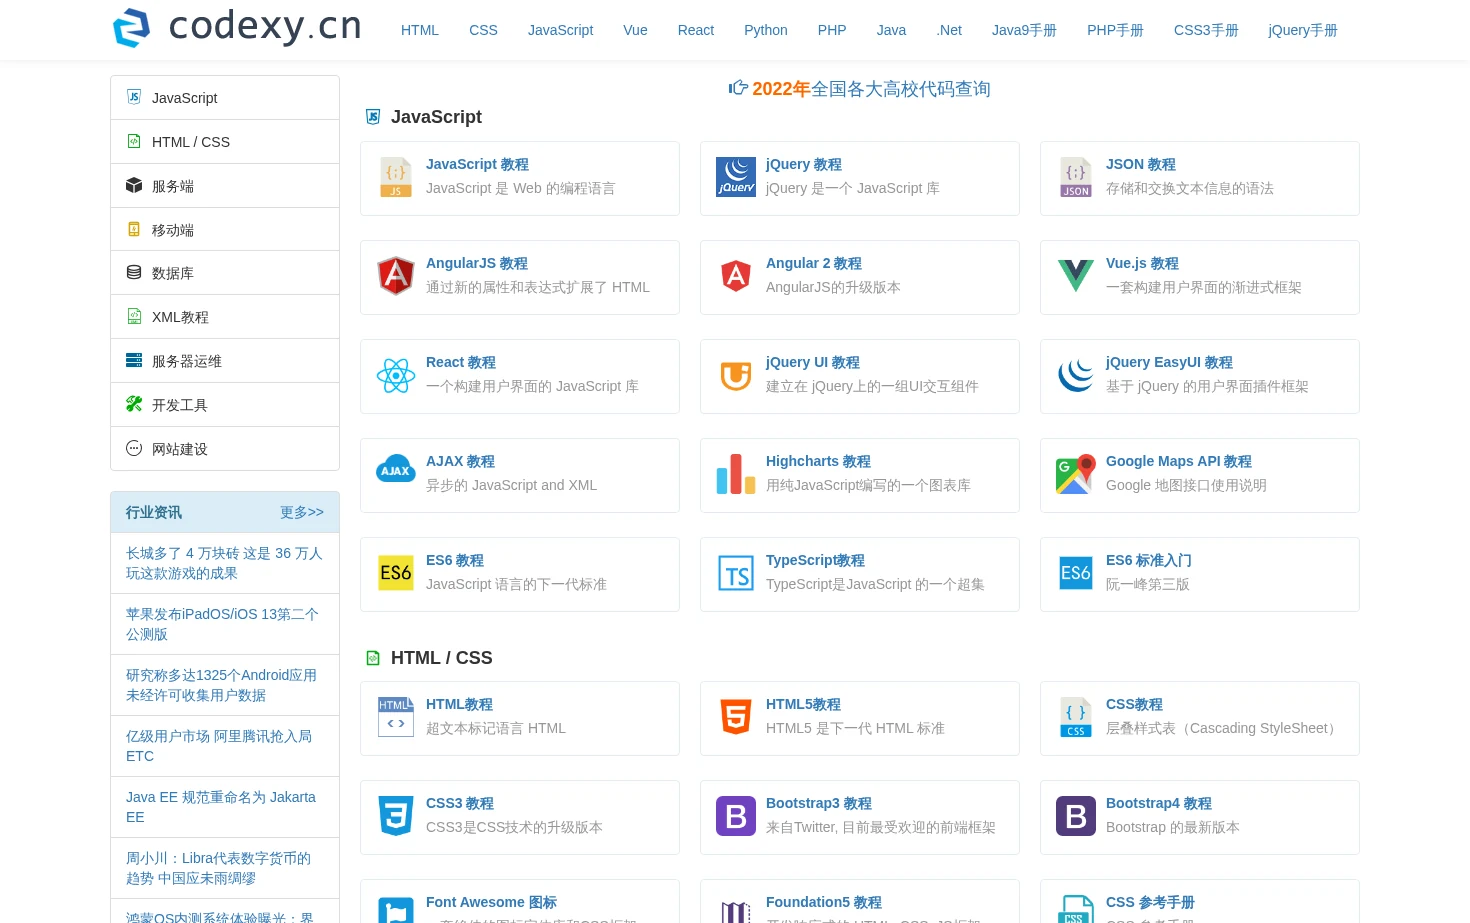
Task: Open the CSS 参考手册 title link
Action: pos(1150,902)
